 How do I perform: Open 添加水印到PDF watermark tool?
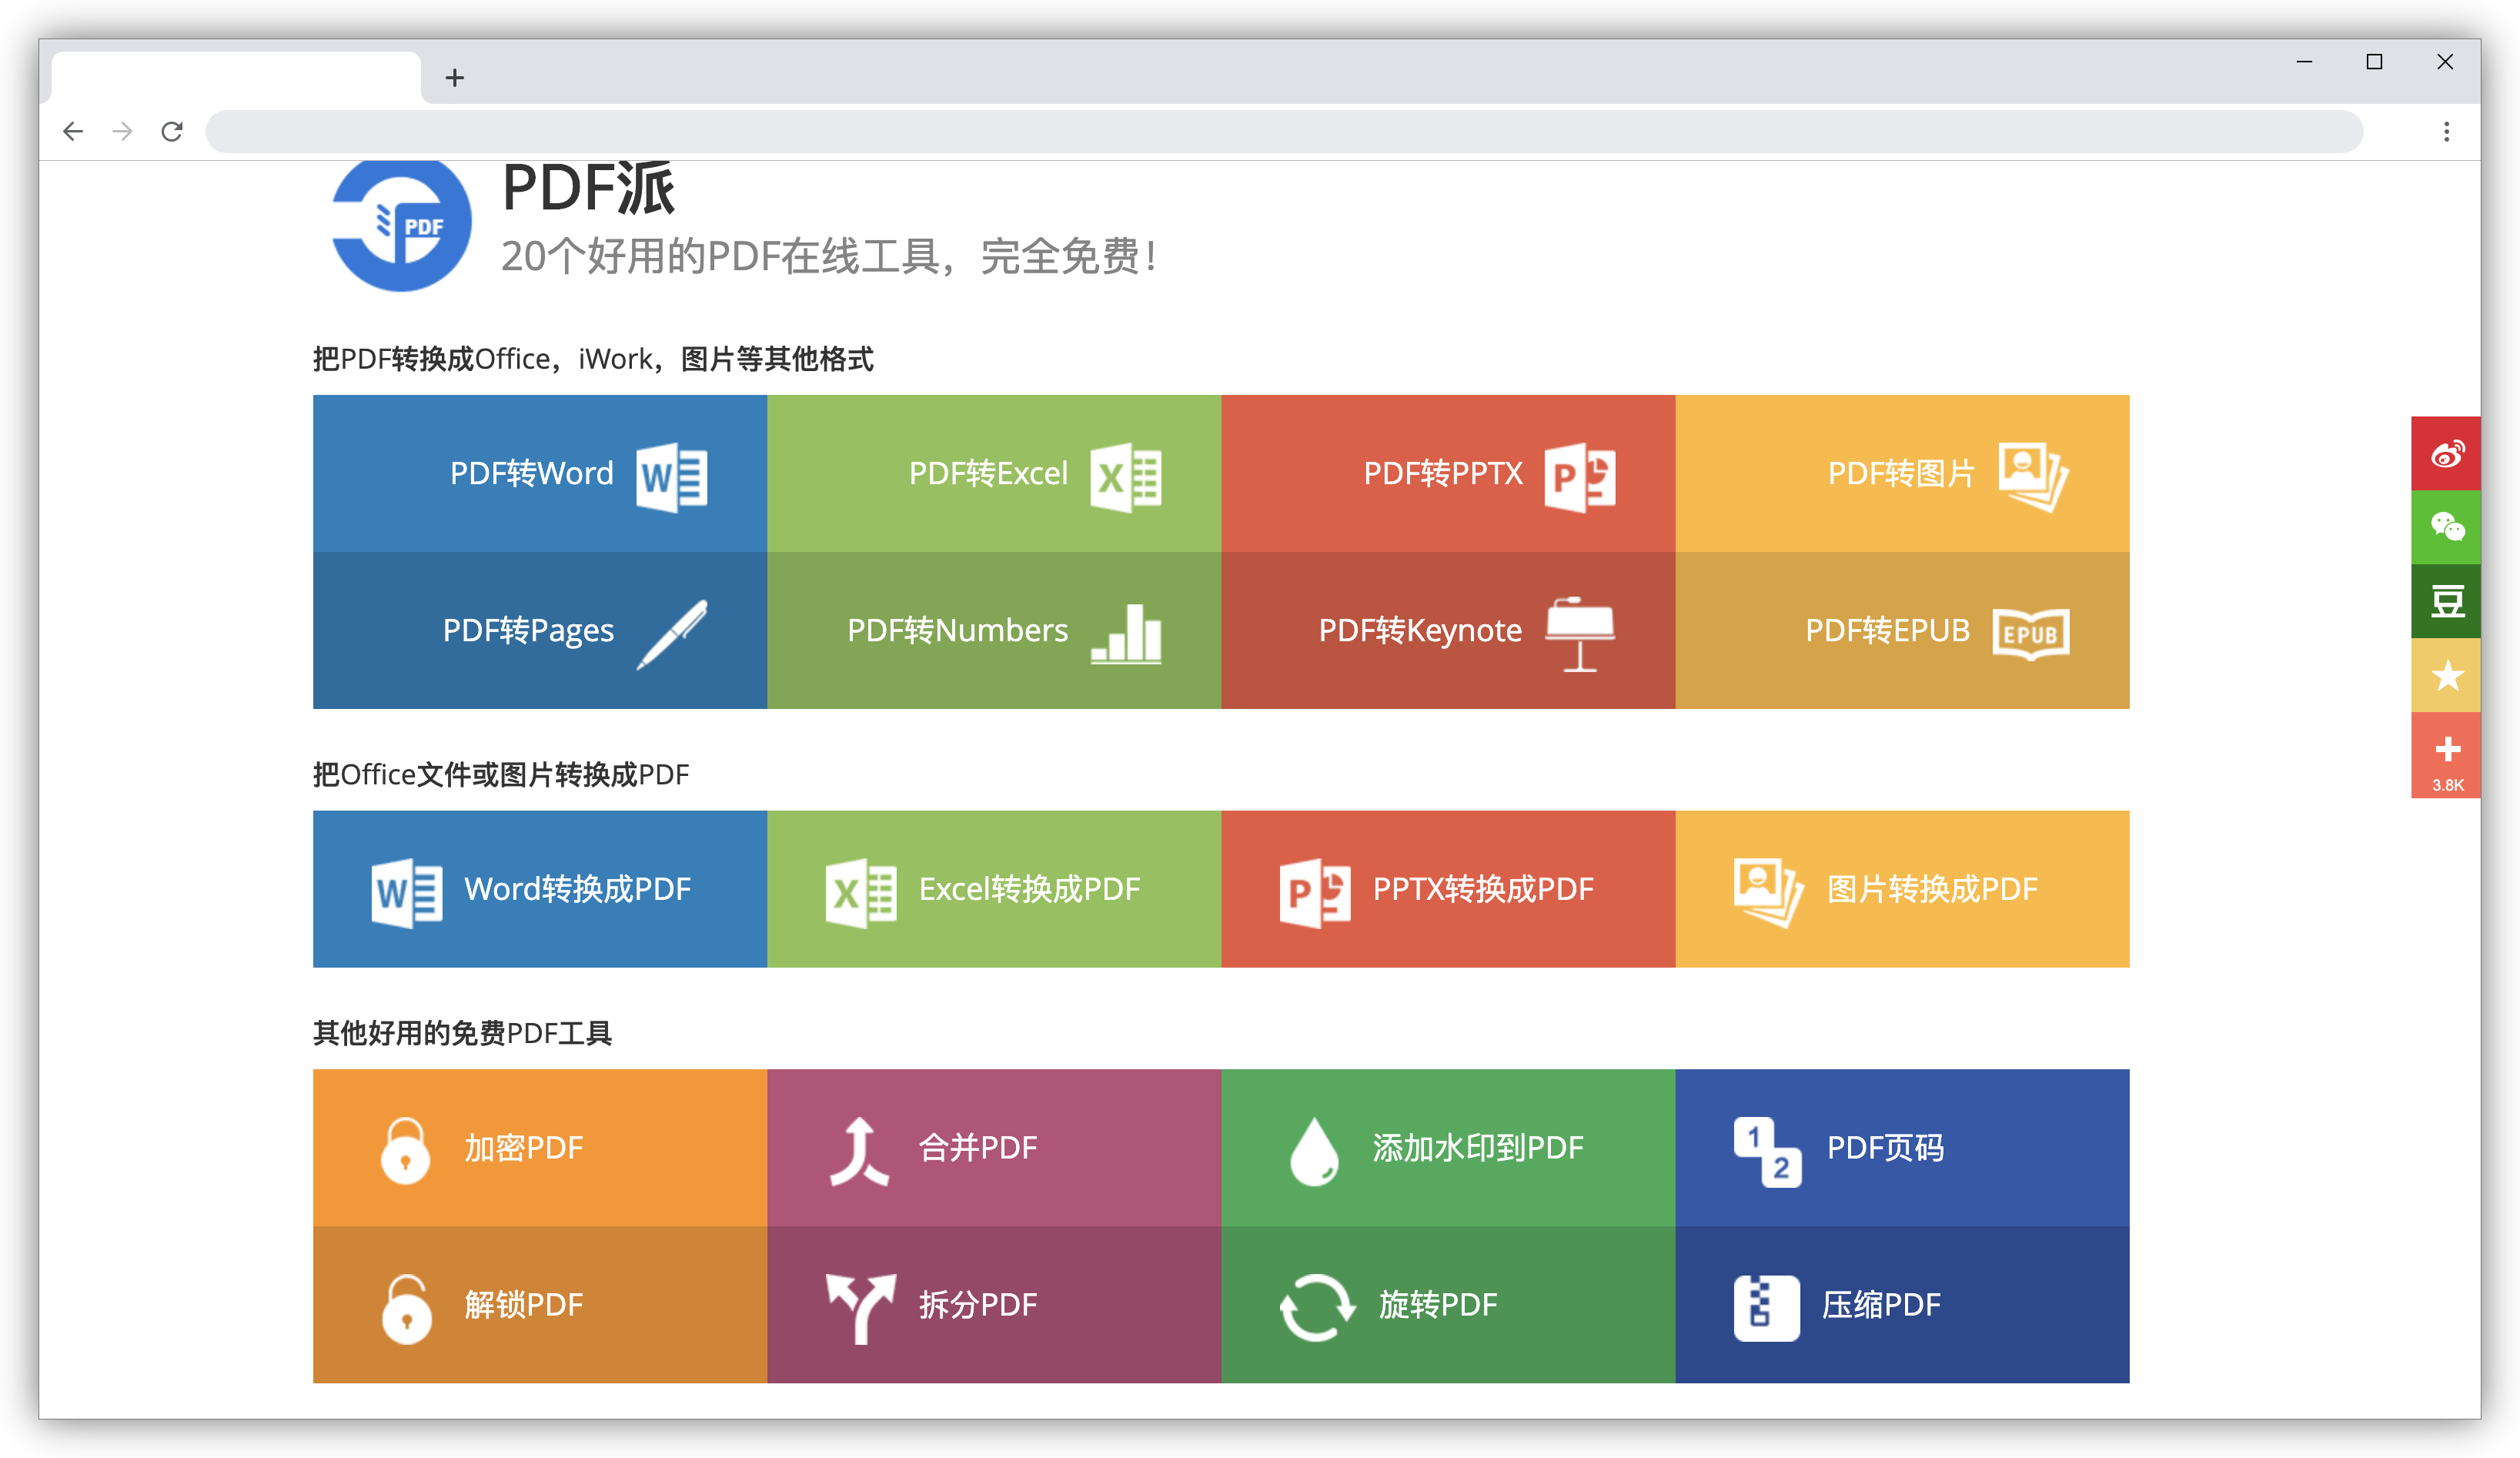point(1448,1147)
